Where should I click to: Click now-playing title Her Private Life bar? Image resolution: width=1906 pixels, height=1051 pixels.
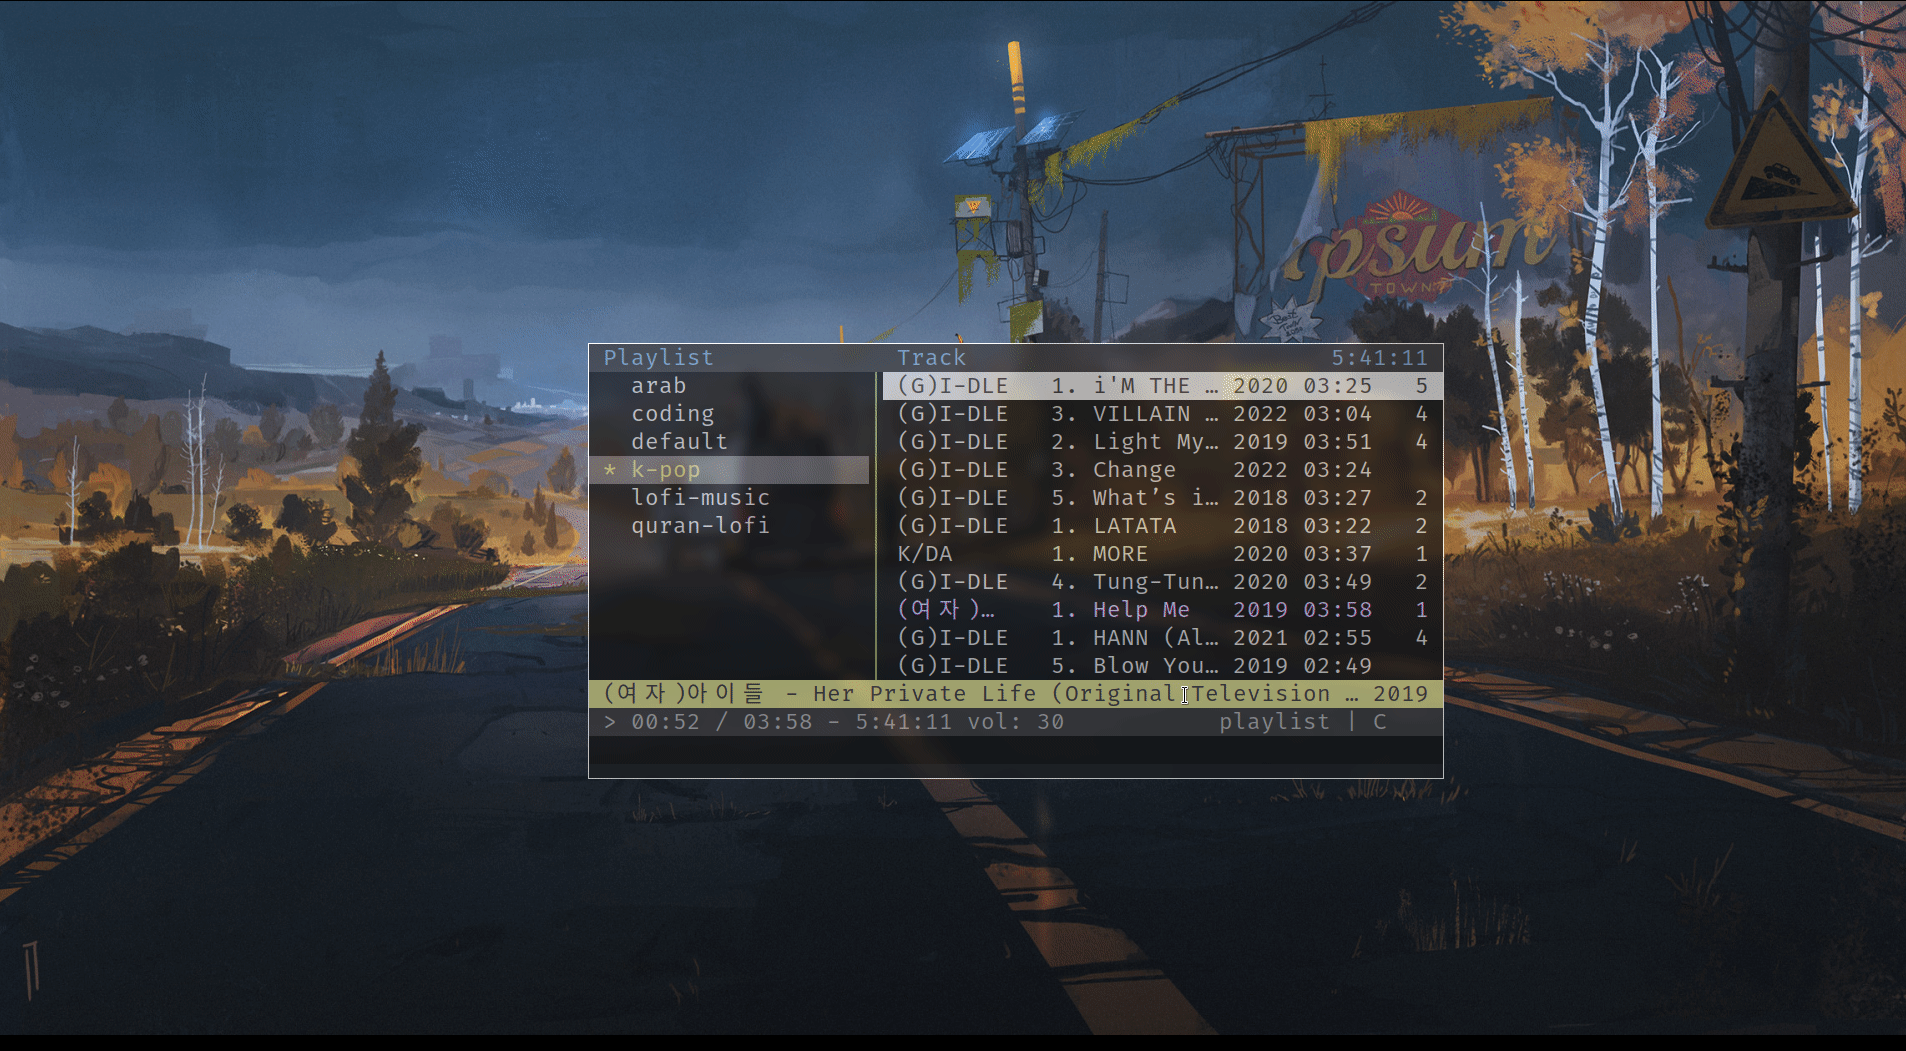coord(1015,694)
